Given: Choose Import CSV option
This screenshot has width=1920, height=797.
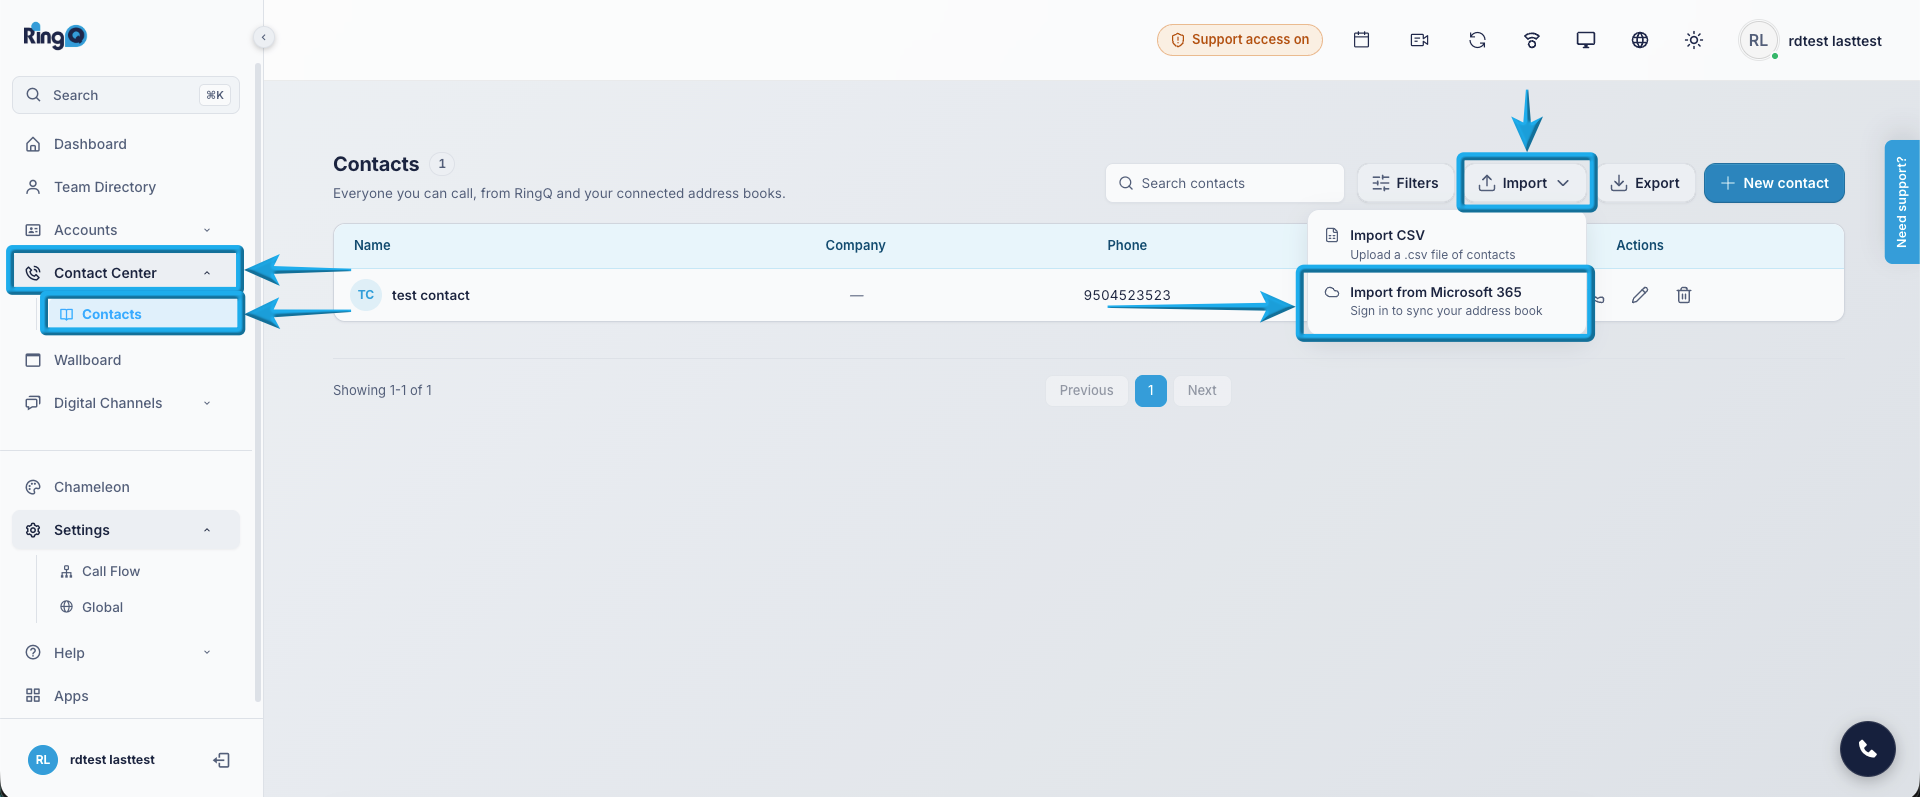Looking at the screenshot, I should [1446, 244].
